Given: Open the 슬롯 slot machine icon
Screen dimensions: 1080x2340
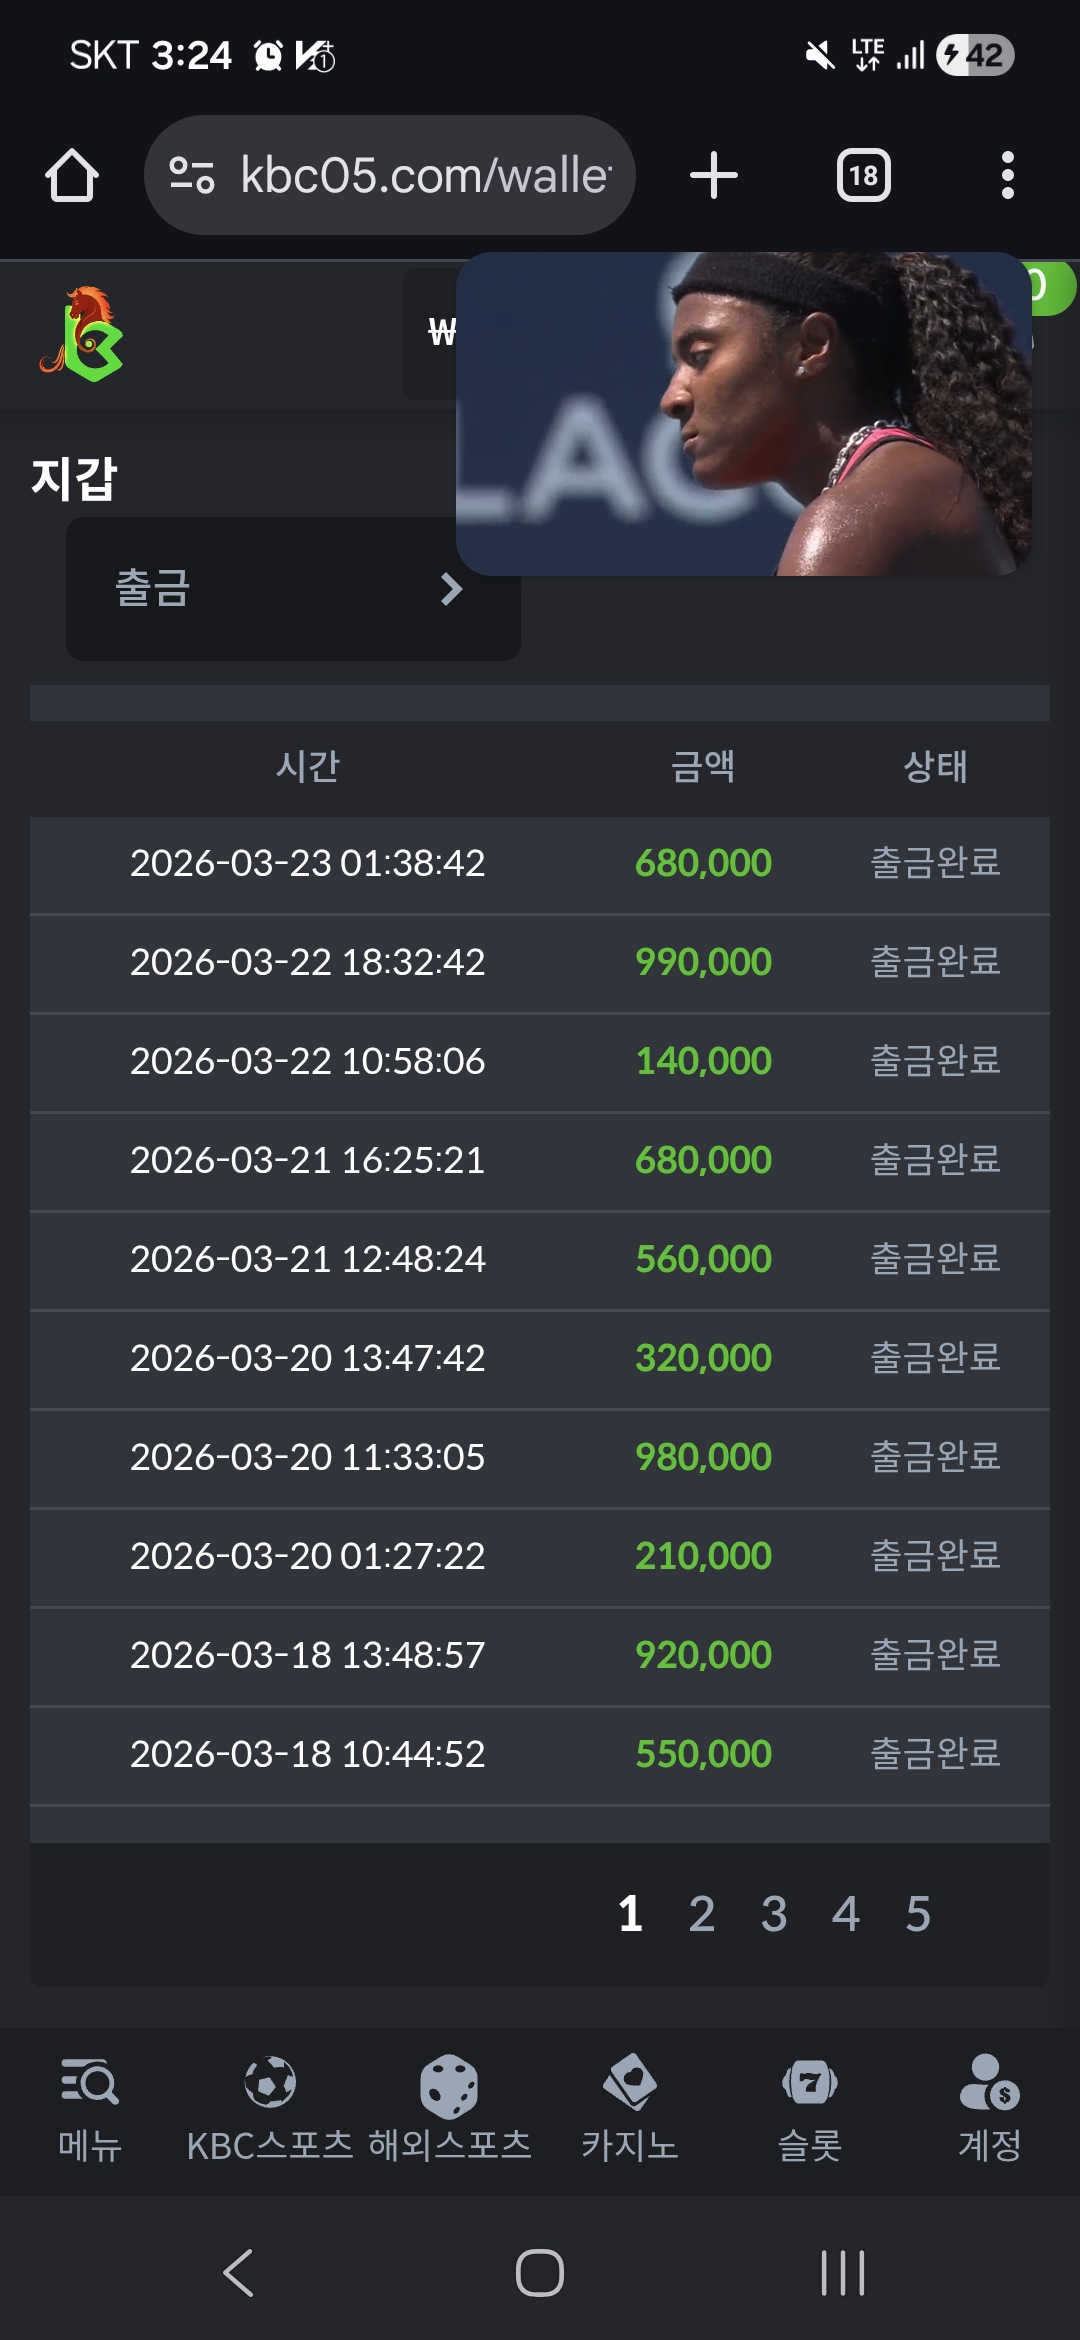Looking at the screenshot, I should (x=810, y=2082).
